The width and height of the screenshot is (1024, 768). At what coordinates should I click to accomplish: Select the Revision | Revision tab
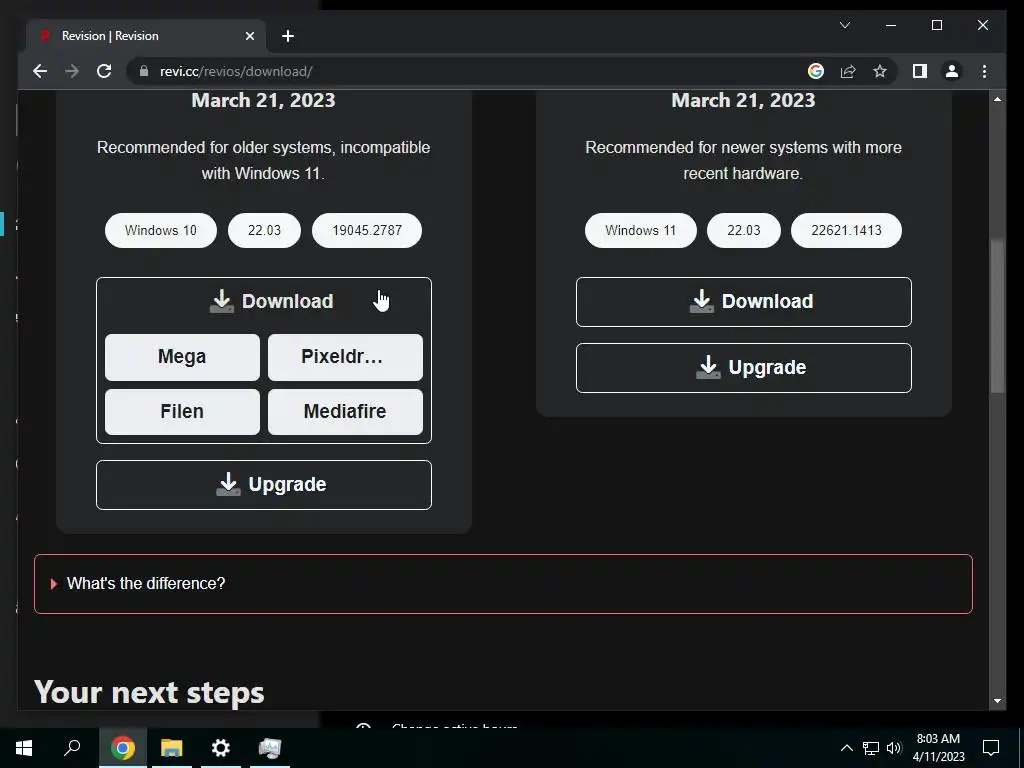(145, 36)
